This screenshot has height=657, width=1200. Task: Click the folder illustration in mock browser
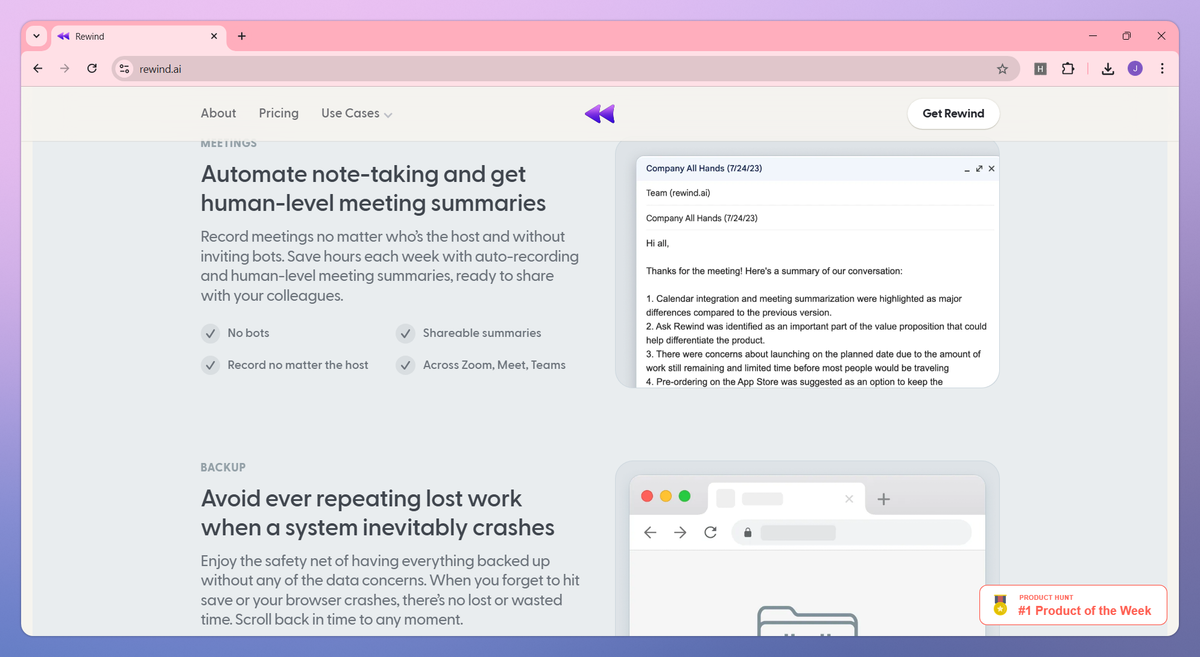click(808, 620)
